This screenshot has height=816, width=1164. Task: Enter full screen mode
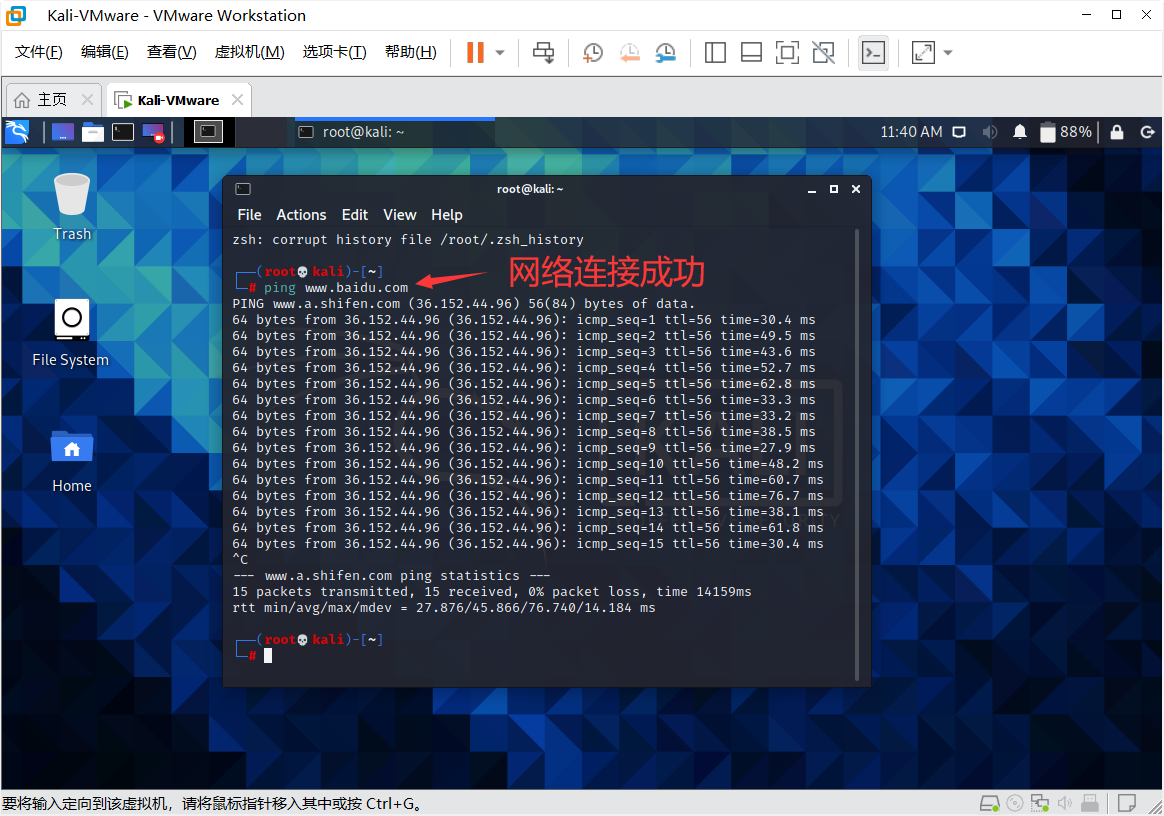(x=788, y=53)
